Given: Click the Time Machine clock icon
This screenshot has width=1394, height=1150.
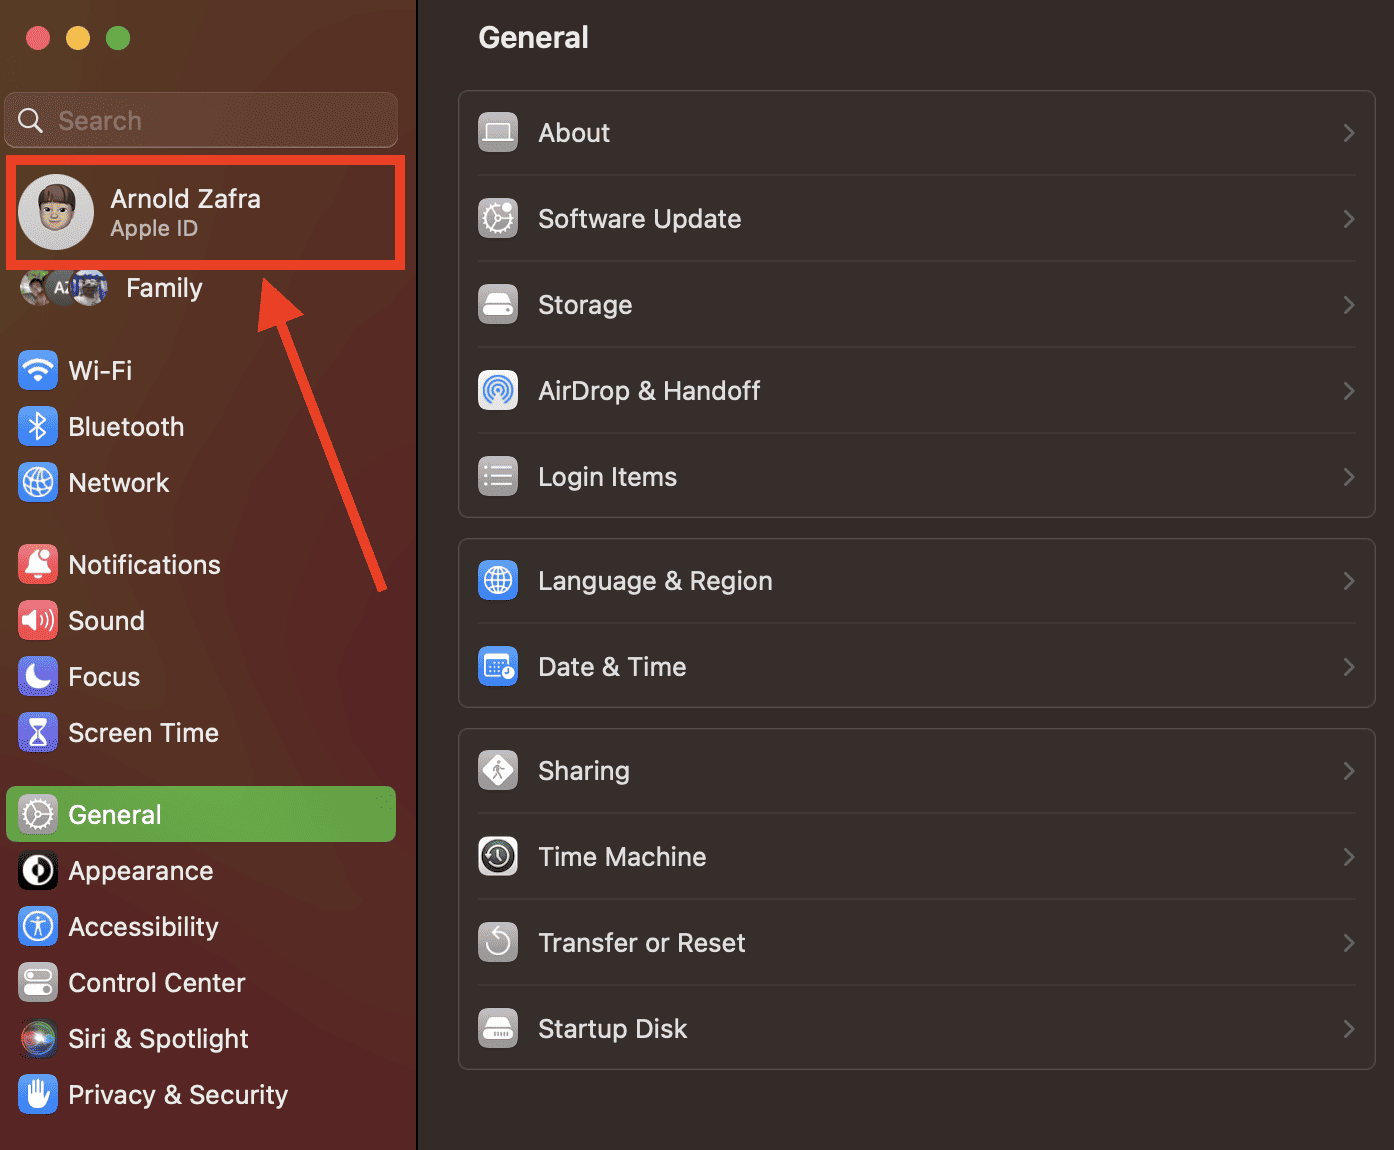Looking at the screenshot, I should point(498,857).
